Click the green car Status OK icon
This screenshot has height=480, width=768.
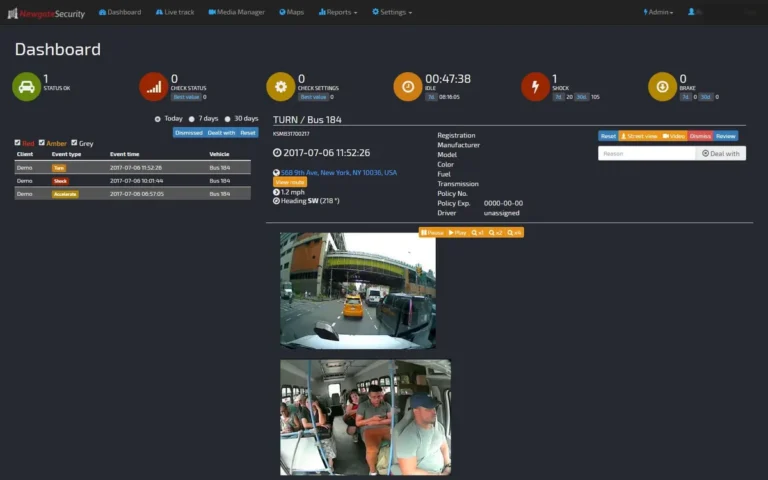[x=26, y=87]
